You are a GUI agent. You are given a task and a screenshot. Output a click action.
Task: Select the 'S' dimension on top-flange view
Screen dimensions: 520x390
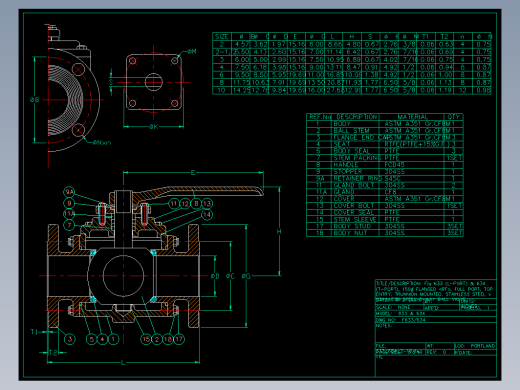tap(111, 82)
